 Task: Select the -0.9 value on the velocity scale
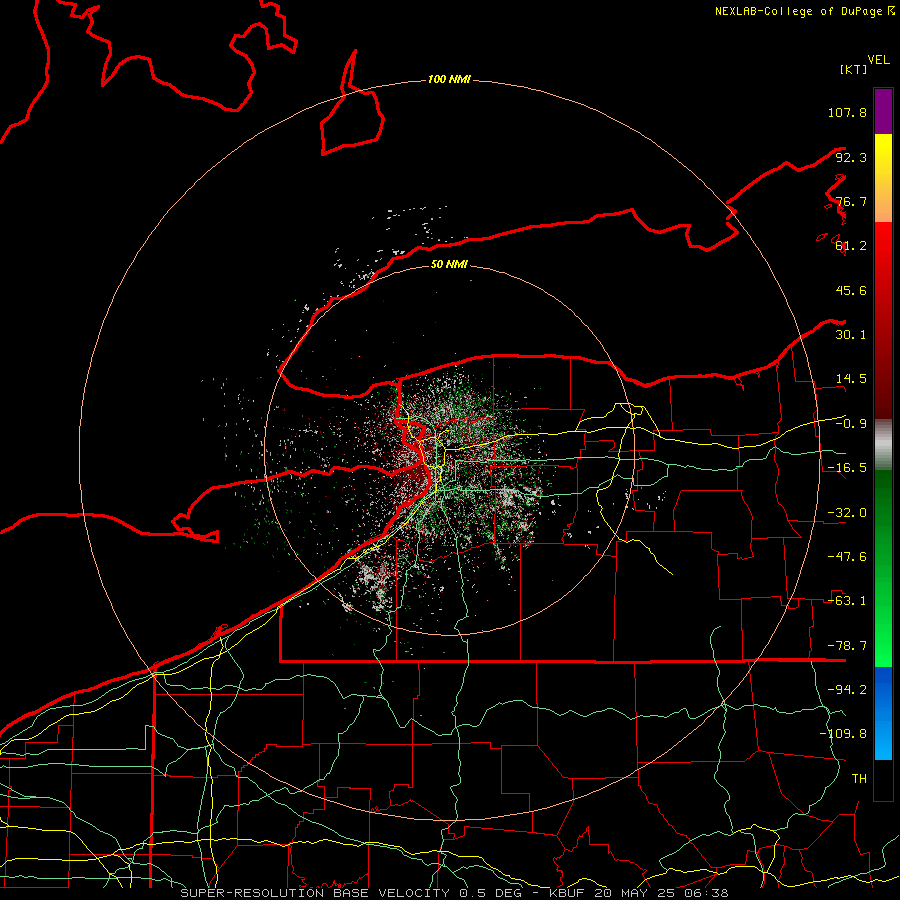[851, 424]
